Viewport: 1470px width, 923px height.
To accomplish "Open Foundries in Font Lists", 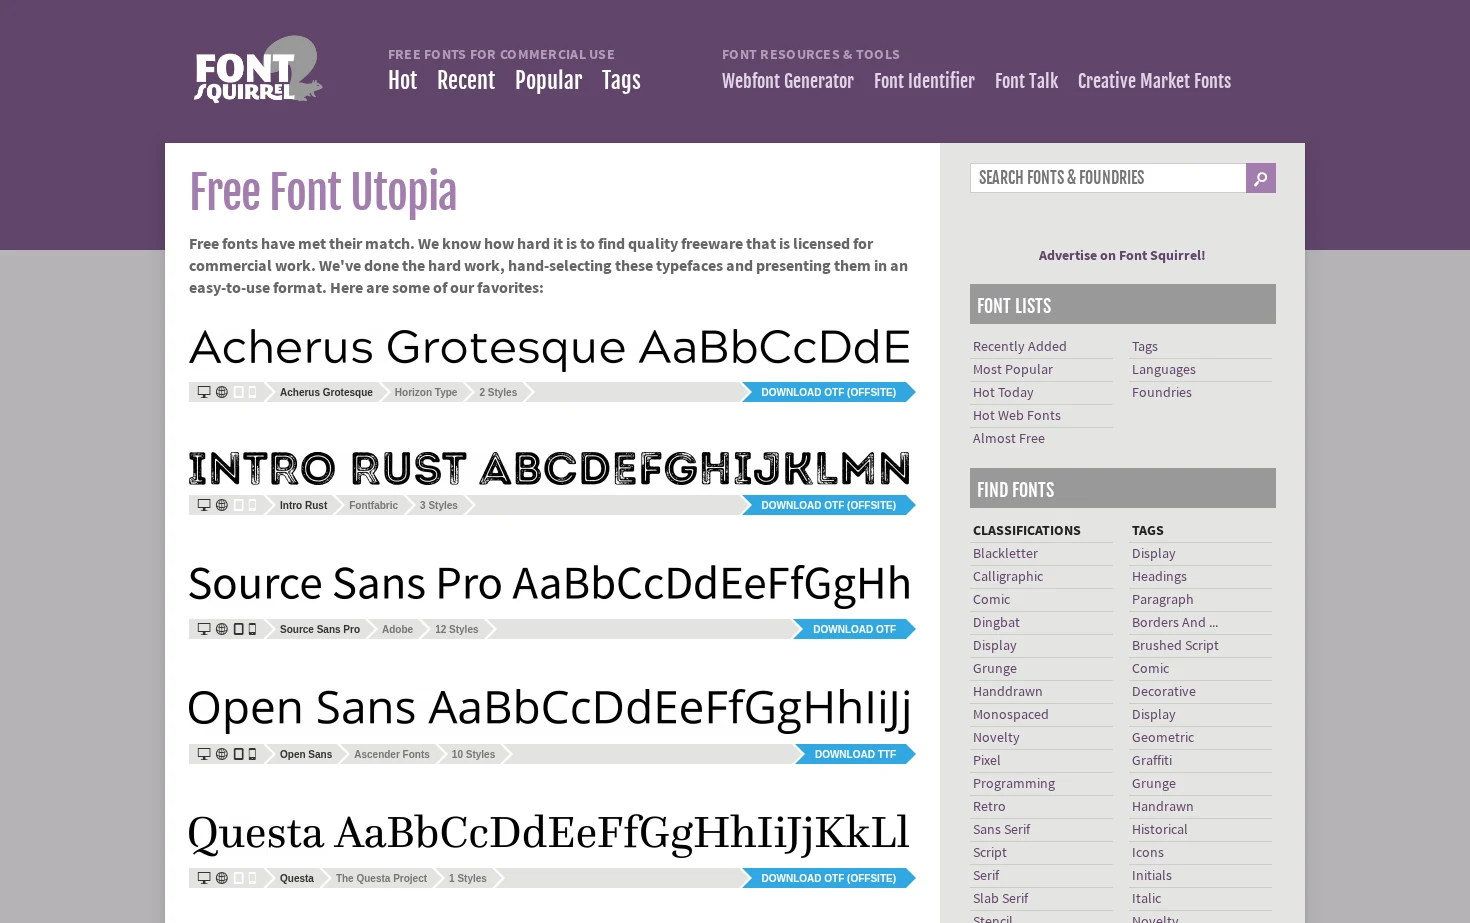I will pos(1162,392).
